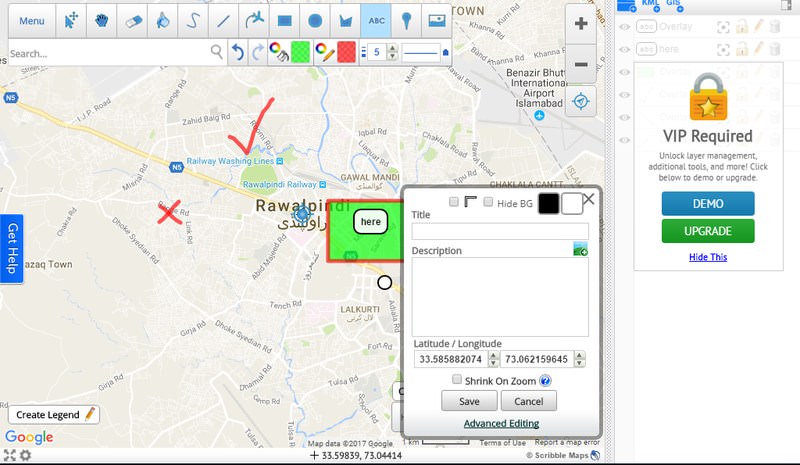Toggle visibility eye of first Overlay row
Viewport: 800px width, 465px height.
[624, 27]
